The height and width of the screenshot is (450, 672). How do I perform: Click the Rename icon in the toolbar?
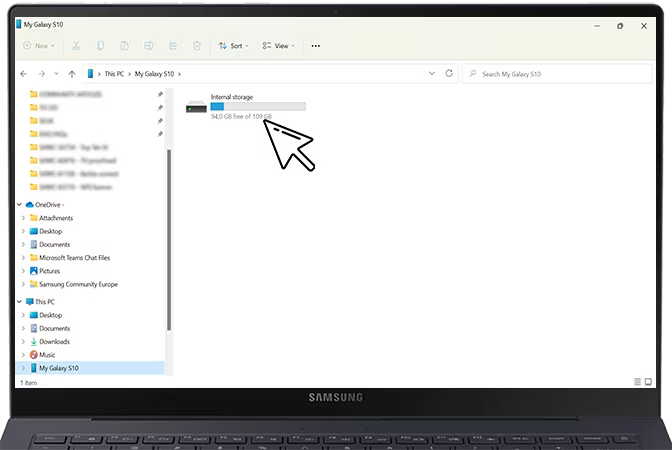[x=148, y=45]
